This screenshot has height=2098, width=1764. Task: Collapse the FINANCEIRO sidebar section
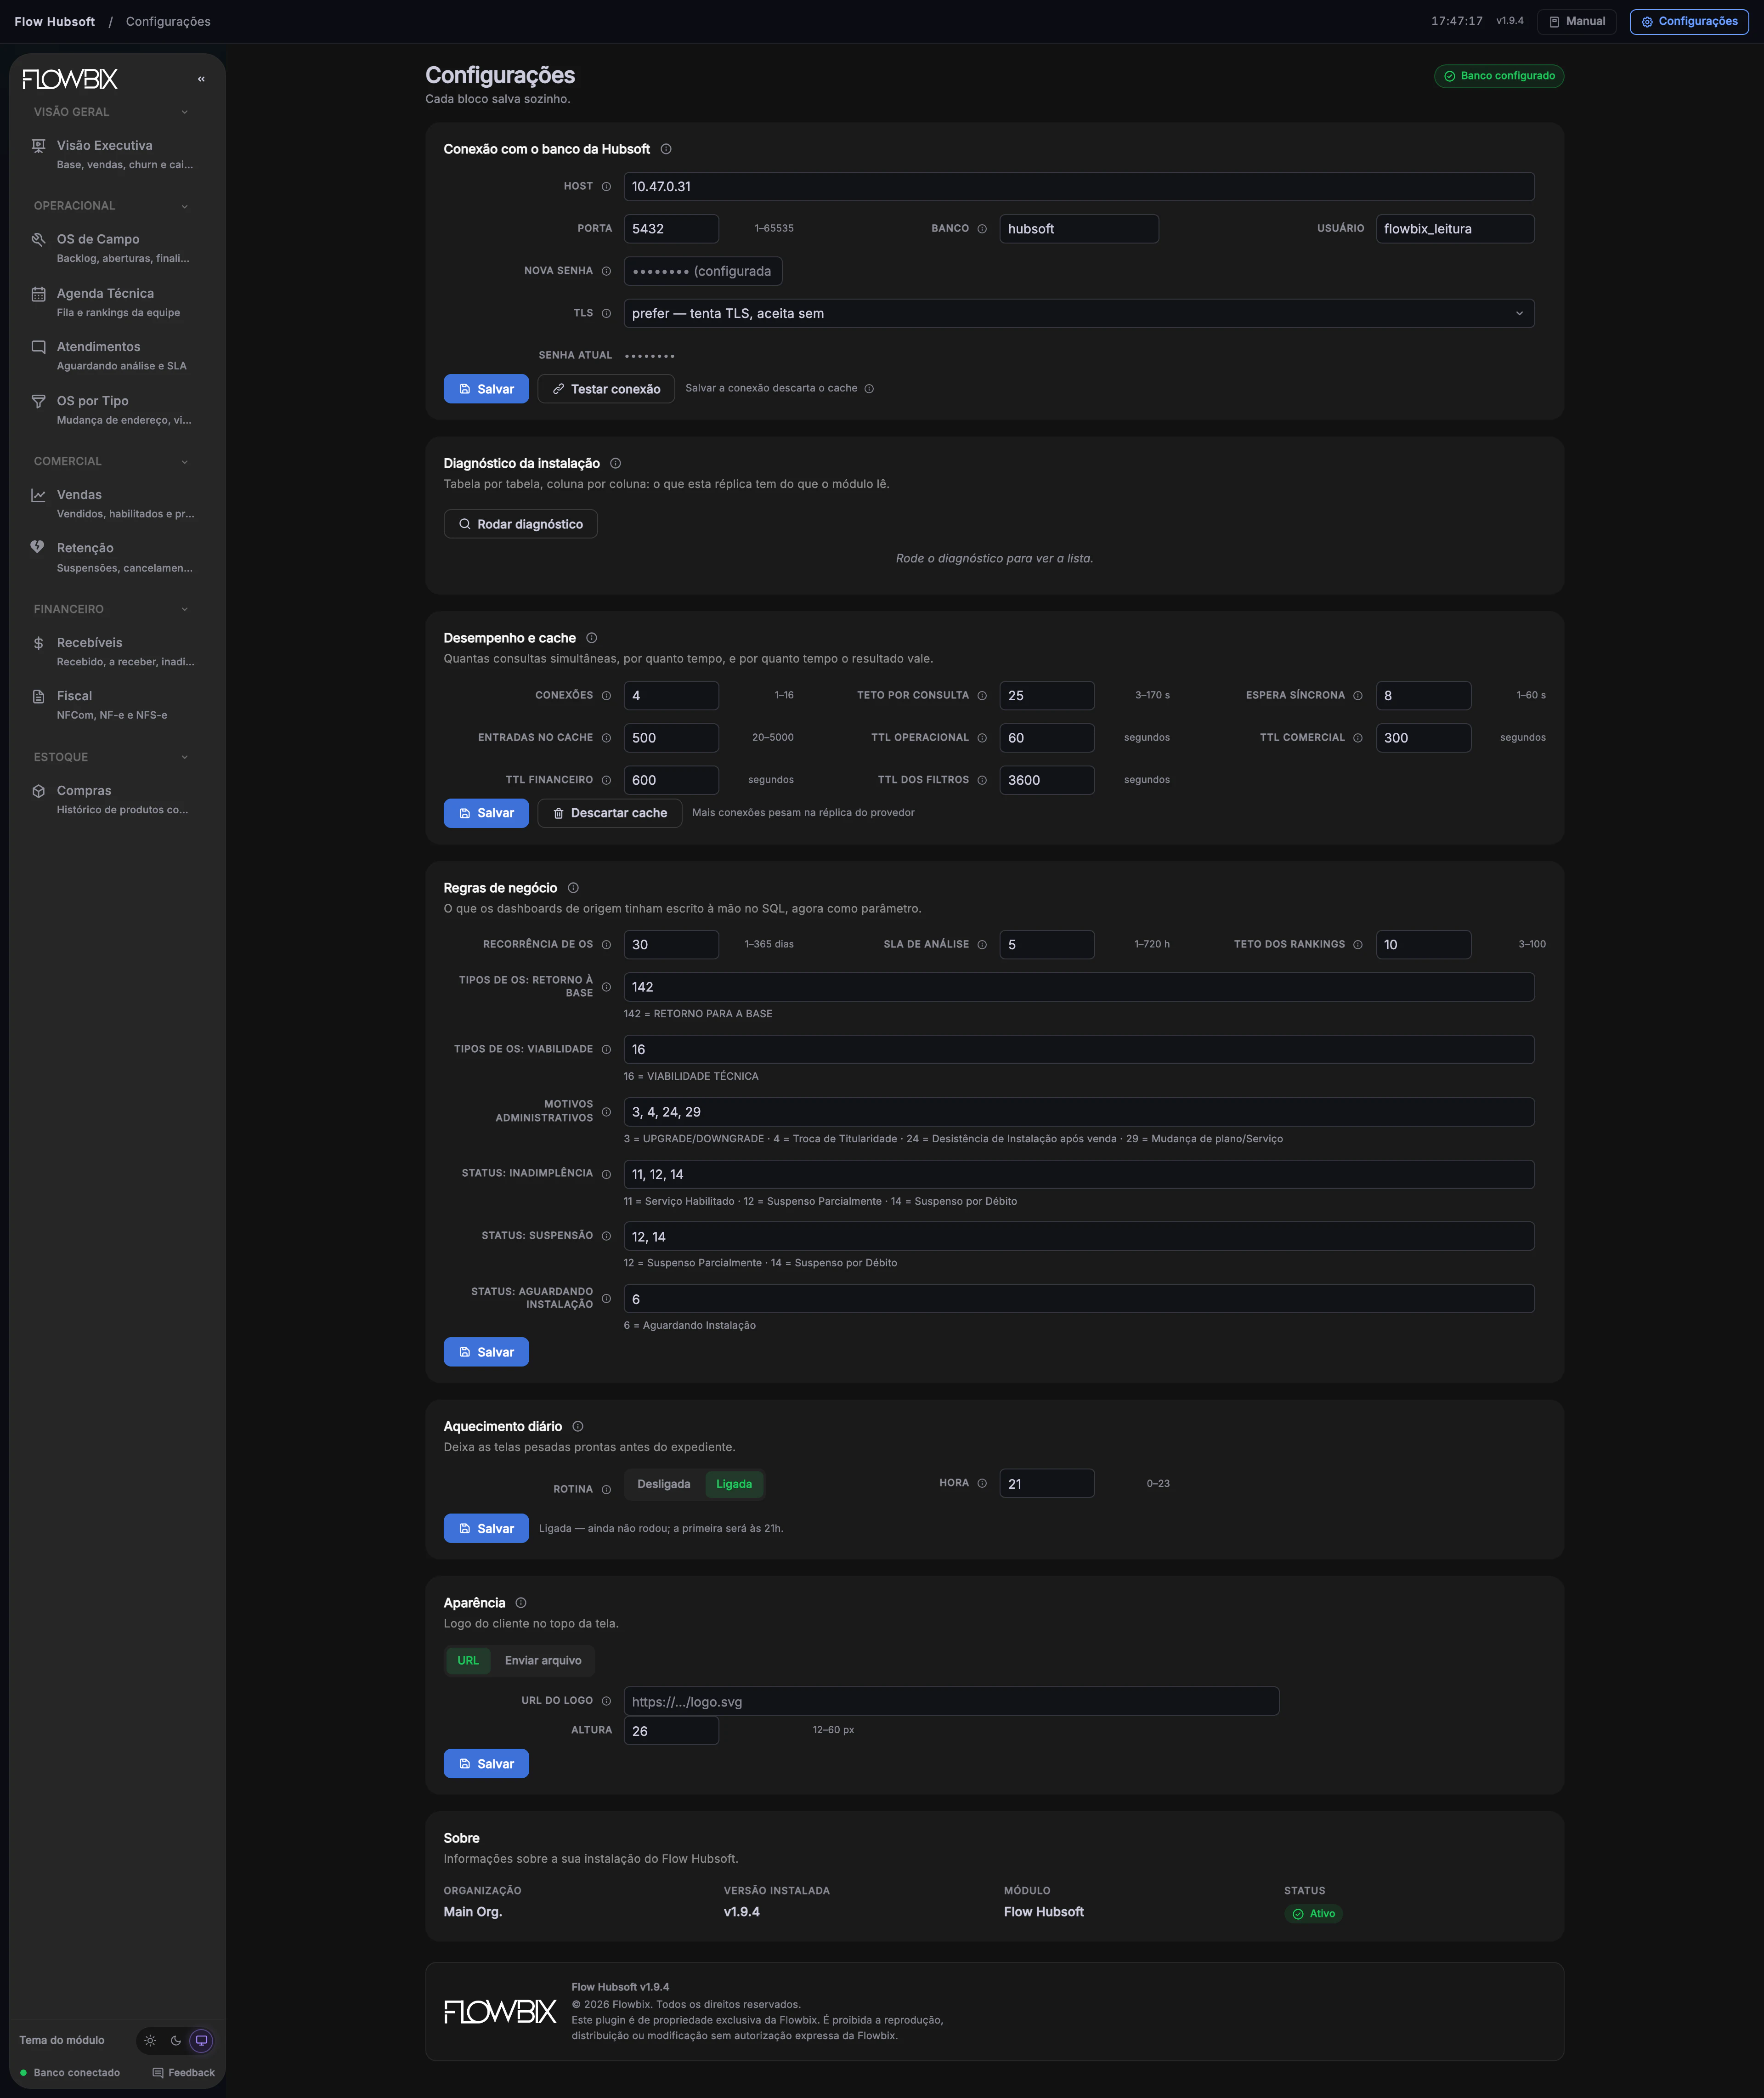pos(111,609)
